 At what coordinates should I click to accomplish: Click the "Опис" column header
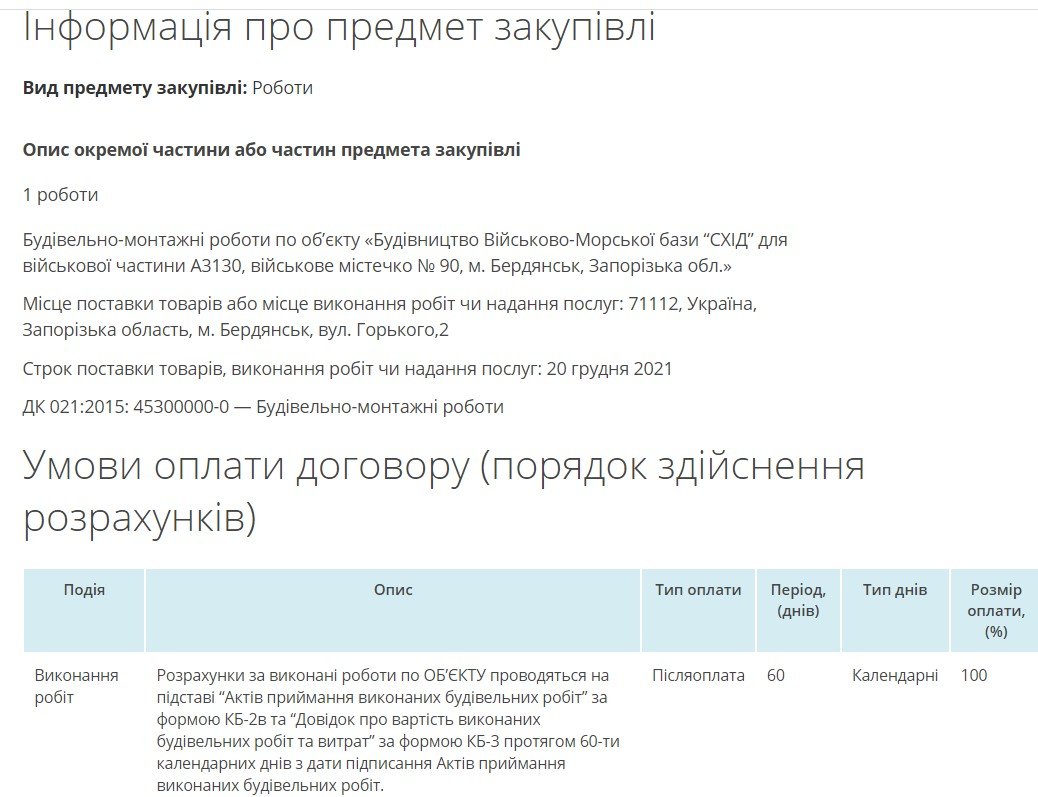click(x=393, y=590)
